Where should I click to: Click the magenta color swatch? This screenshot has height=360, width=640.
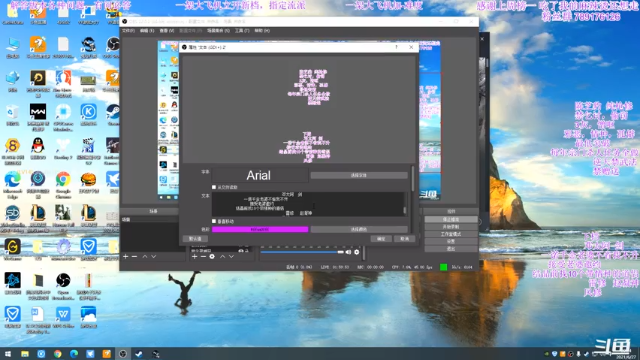pyautogui.click(x=260, y=229)
